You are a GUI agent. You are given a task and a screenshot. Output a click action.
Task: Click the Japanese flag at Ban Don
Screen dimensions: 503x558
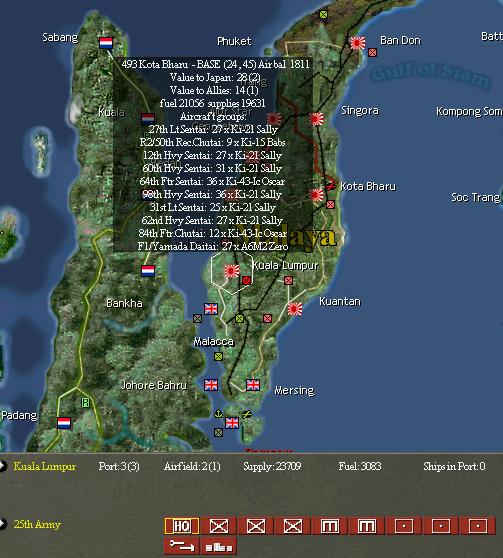coord(358,43)
